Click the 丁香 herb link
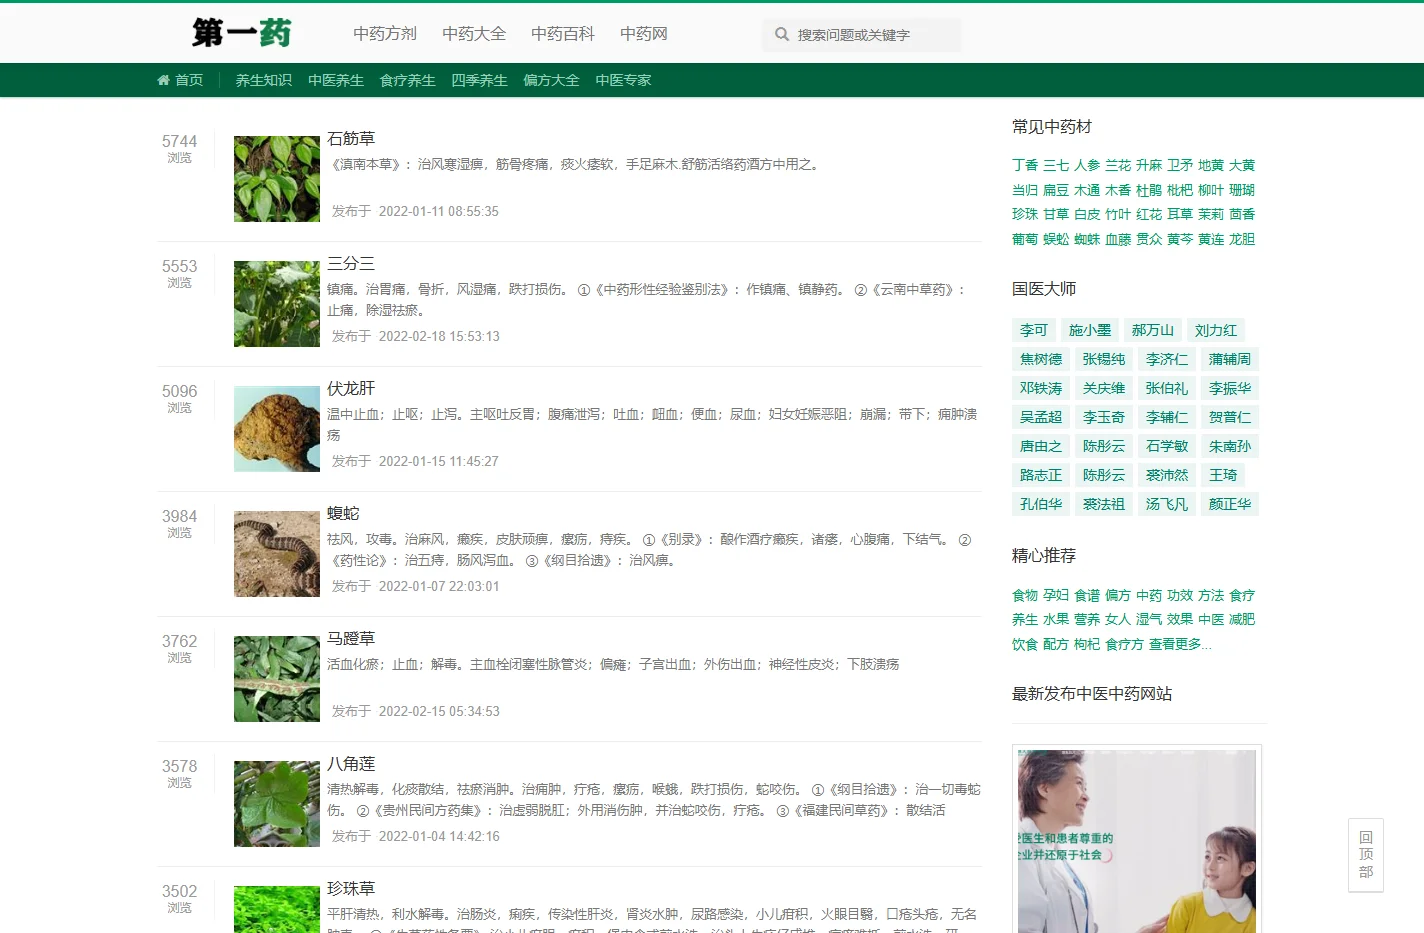Viewport: 1424px width, 933px height. pos(1025,165)
